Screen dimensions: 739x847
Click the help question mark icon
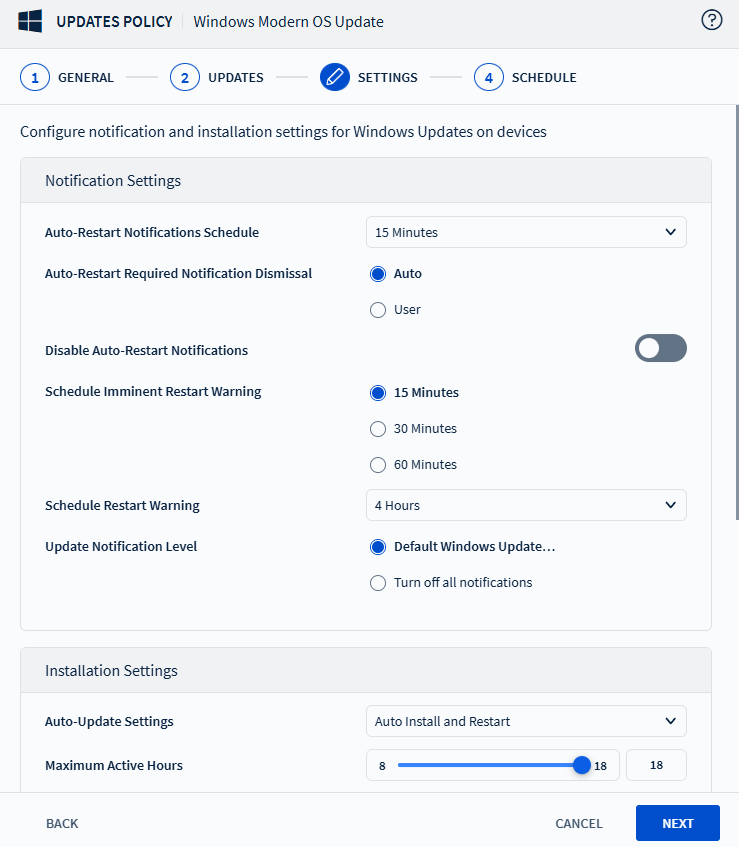tap(712, 21)
